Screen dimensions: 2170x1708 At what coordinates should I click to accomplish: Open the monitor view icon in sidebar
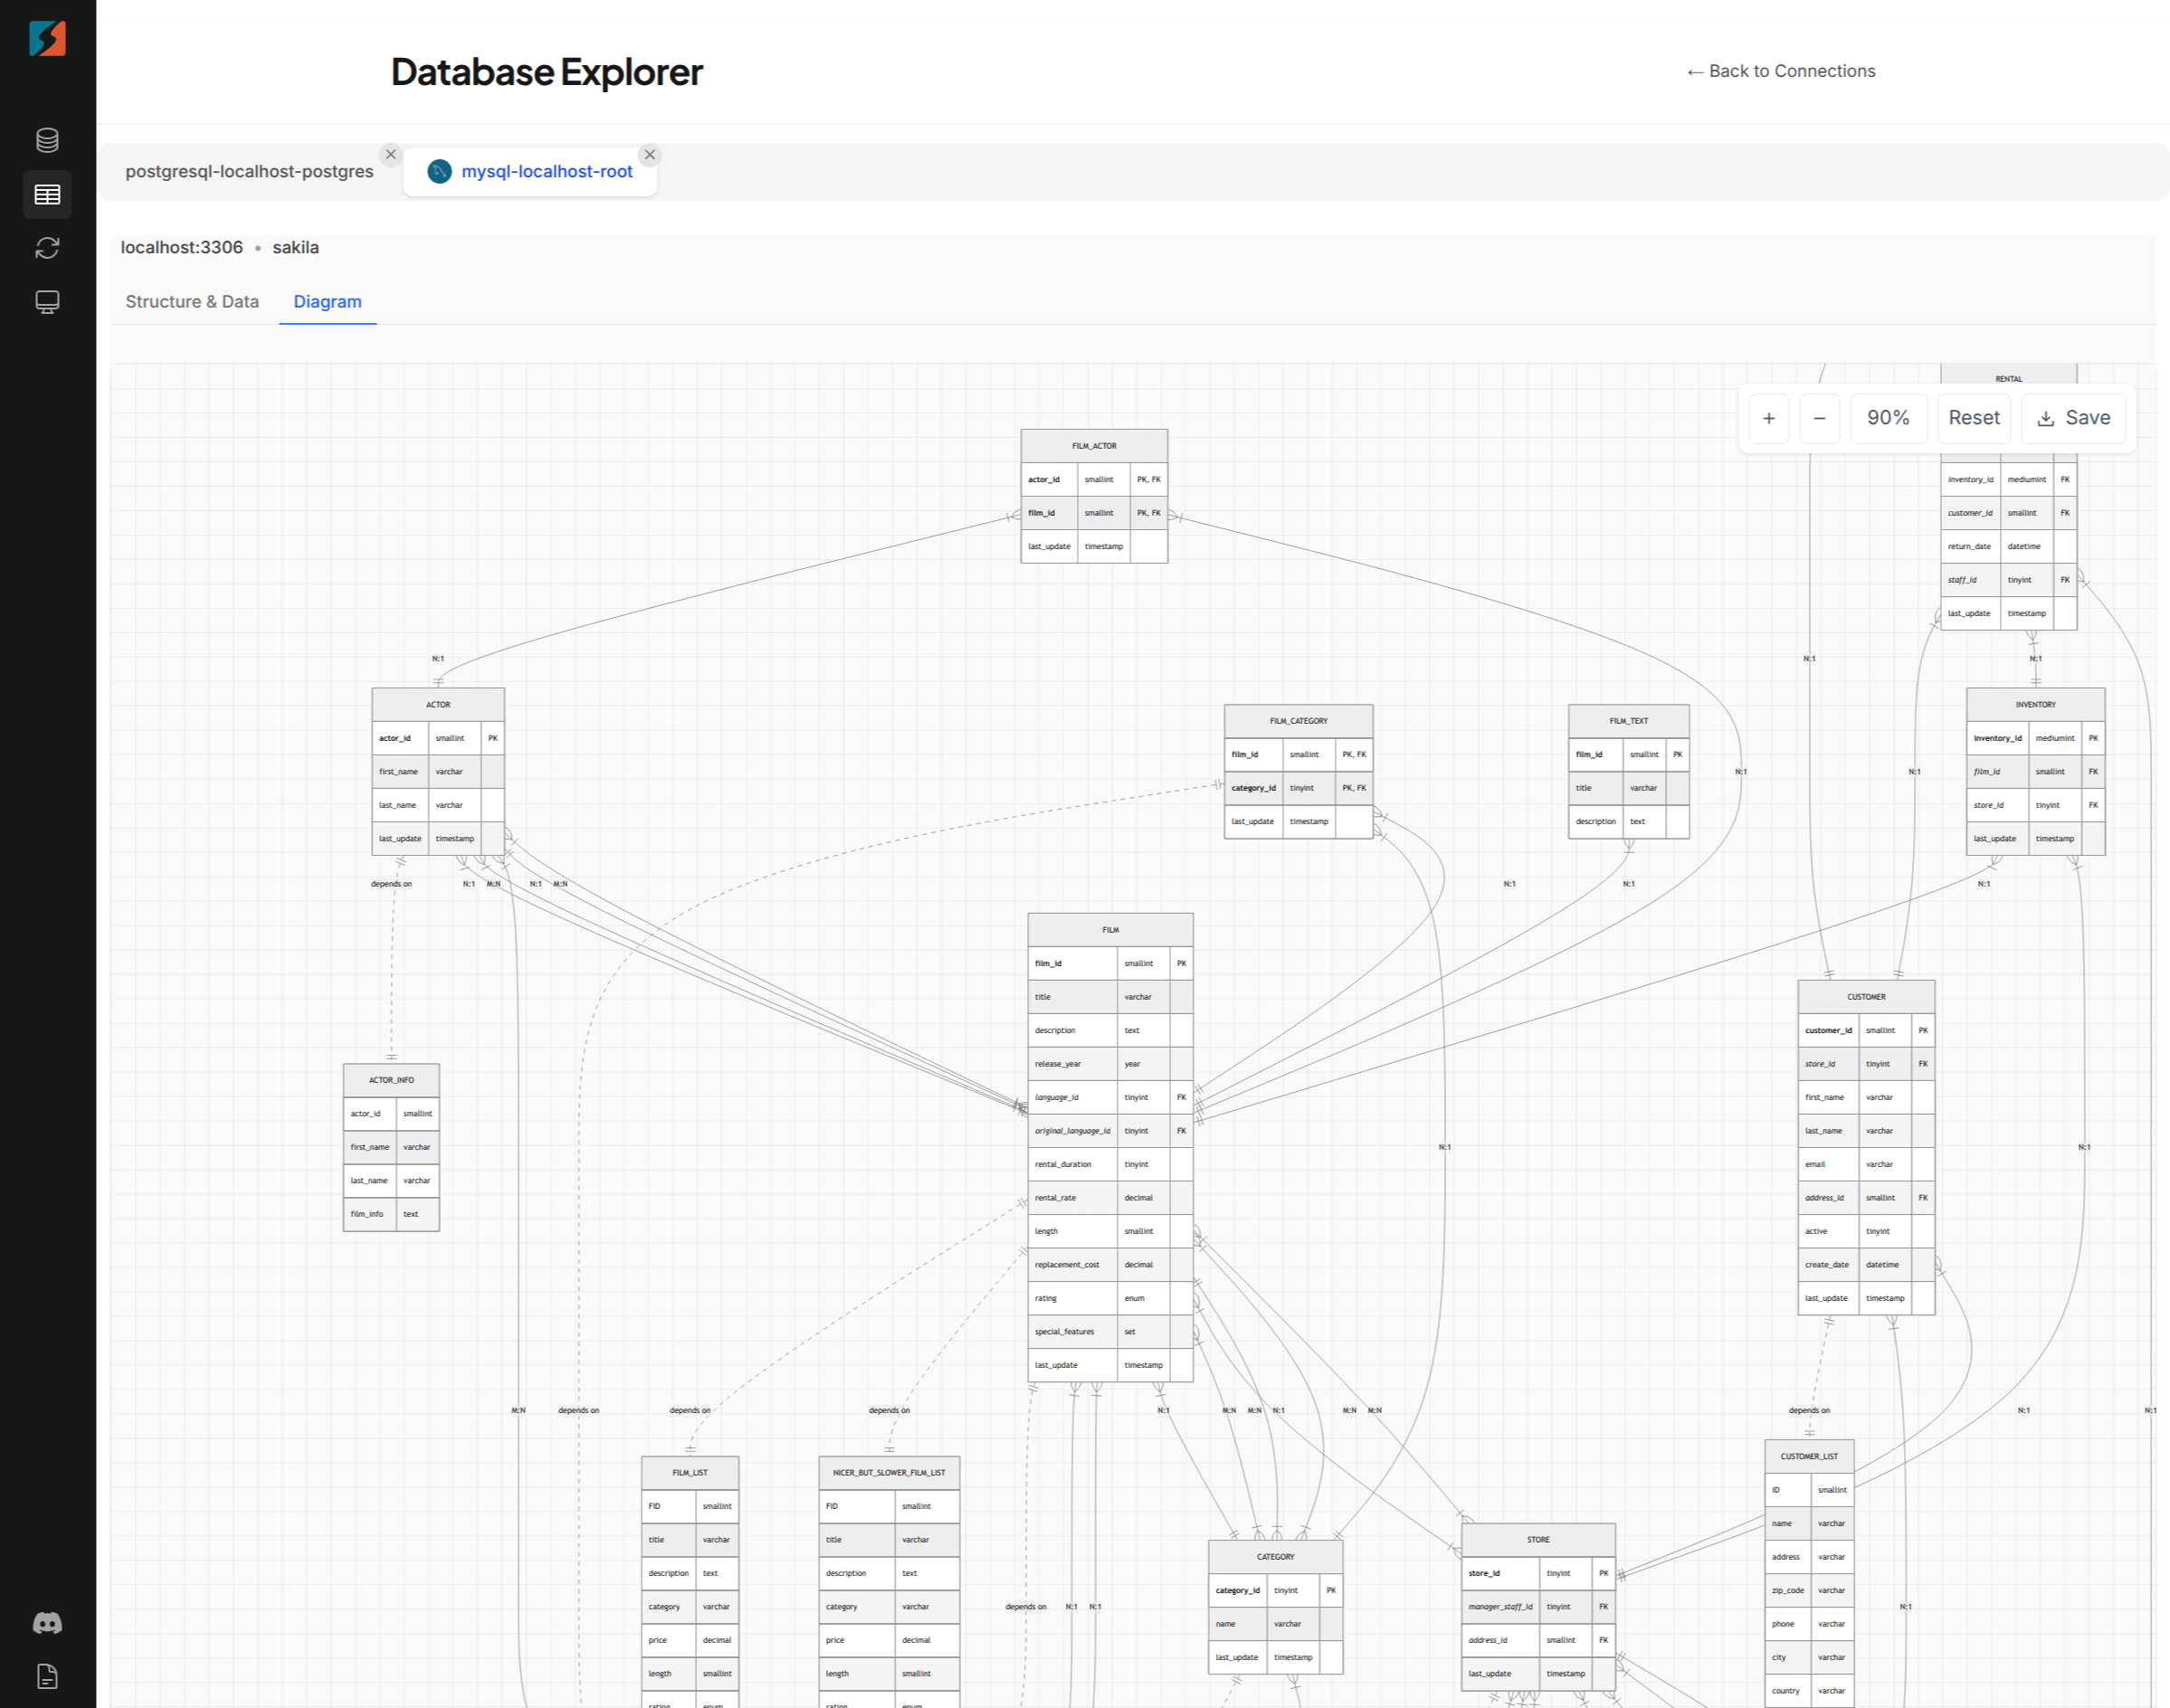coord(47,301)
